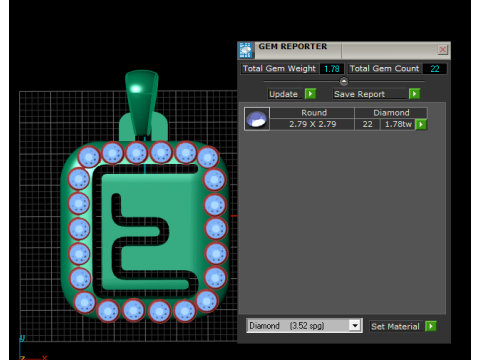The image size is (480, 360).
Task: Collapse the panel using the circular arrow handle
Action: (x=344, y=81)
